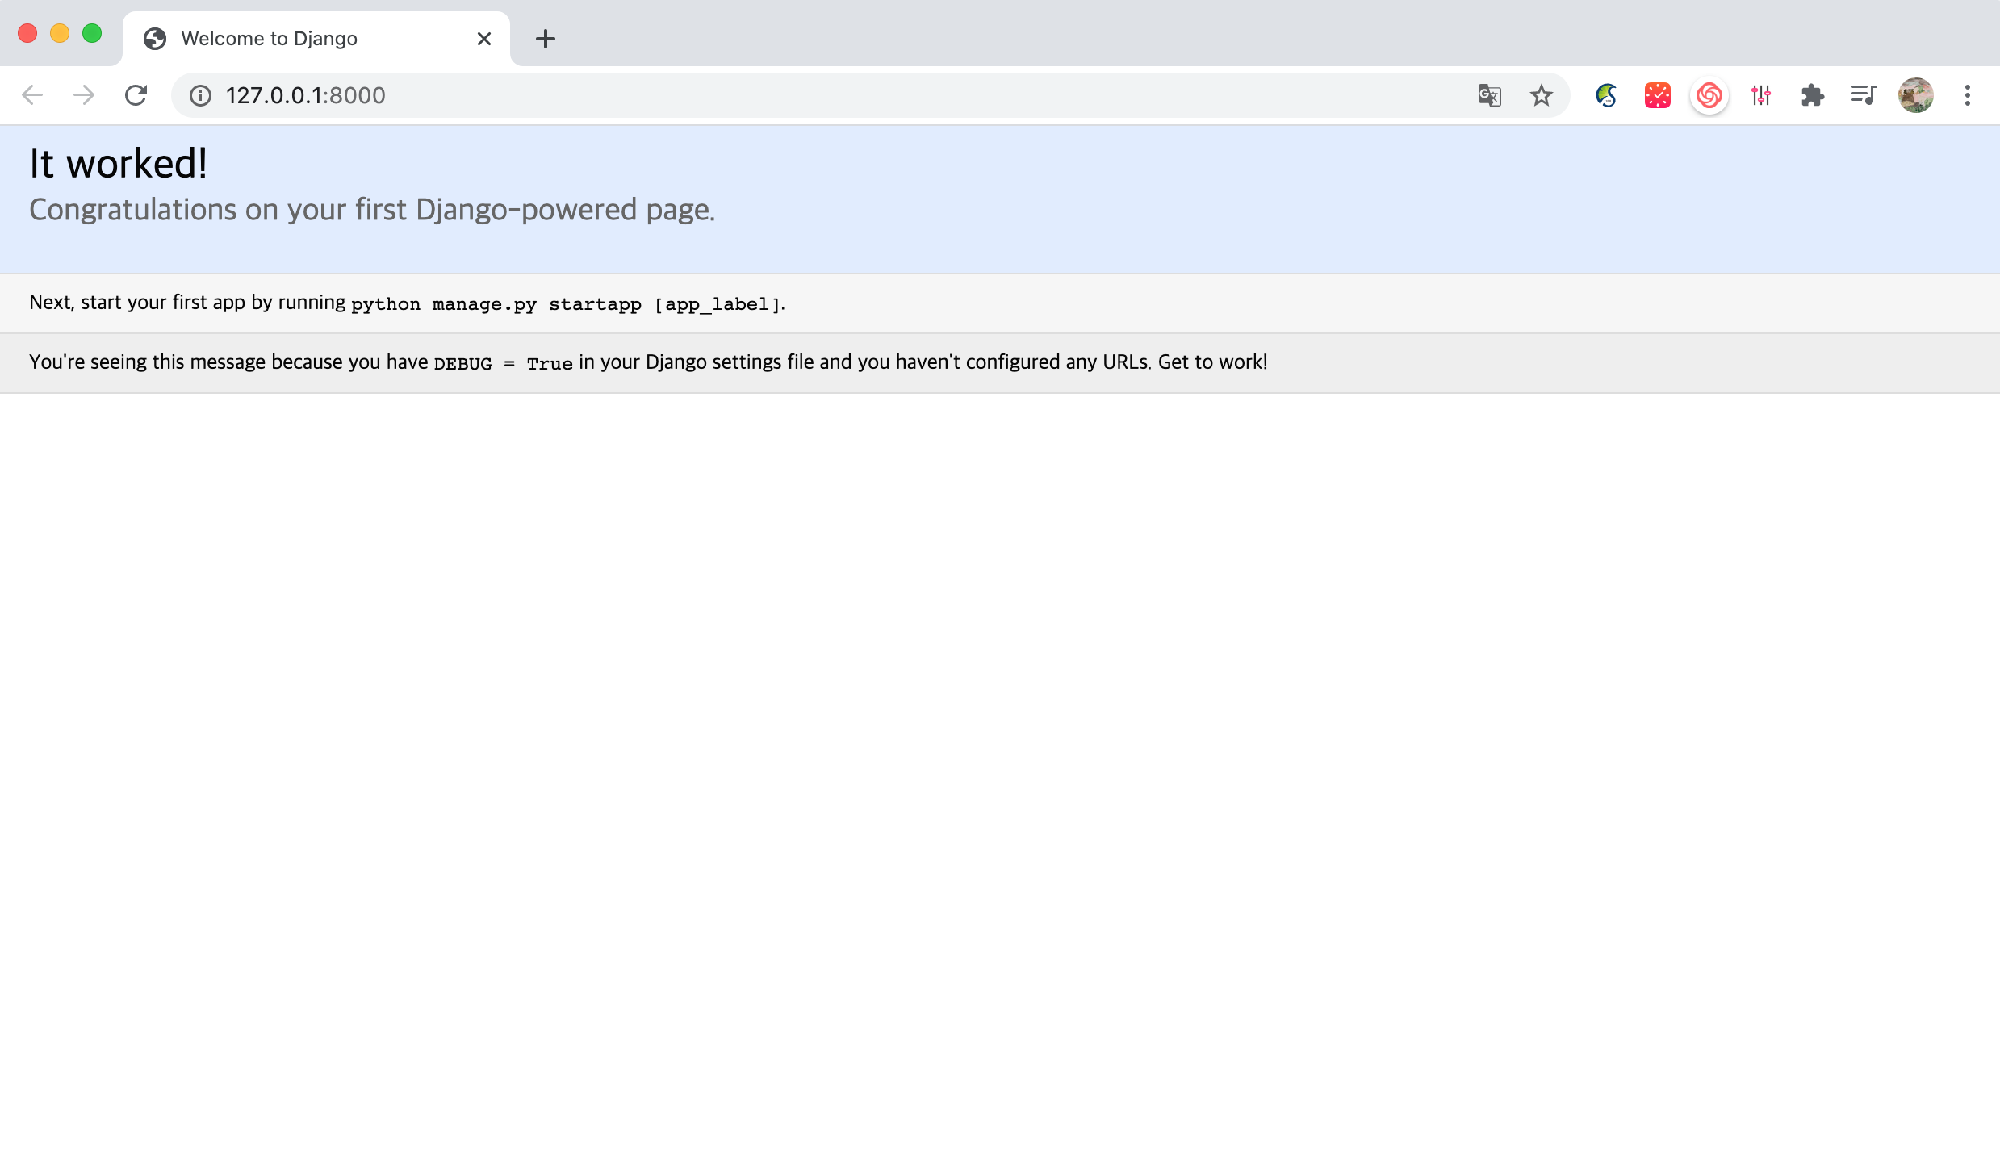Open the red clock extension icon
This screenshot has width=2000, height=1162.
coord(1657,95)
